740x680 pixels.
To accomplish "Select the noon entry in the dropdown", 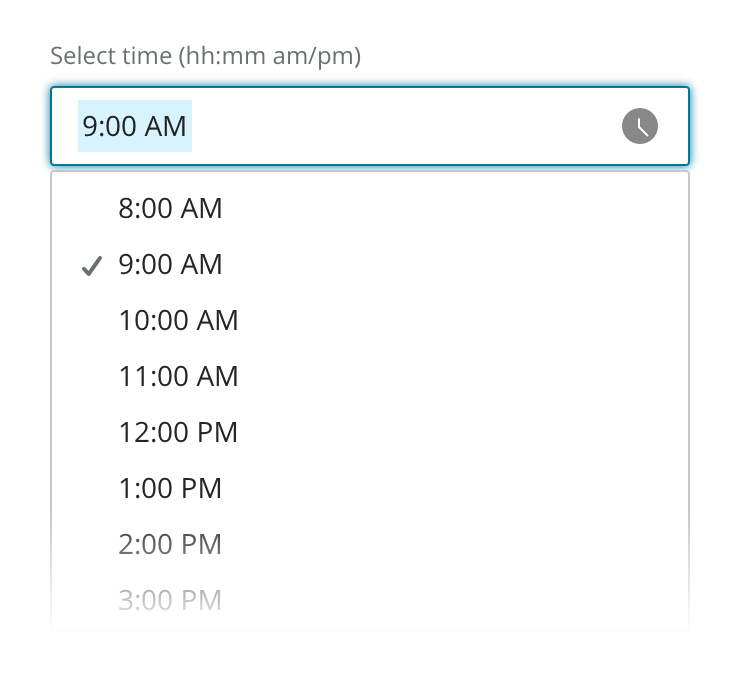I will tap(178, 433).
